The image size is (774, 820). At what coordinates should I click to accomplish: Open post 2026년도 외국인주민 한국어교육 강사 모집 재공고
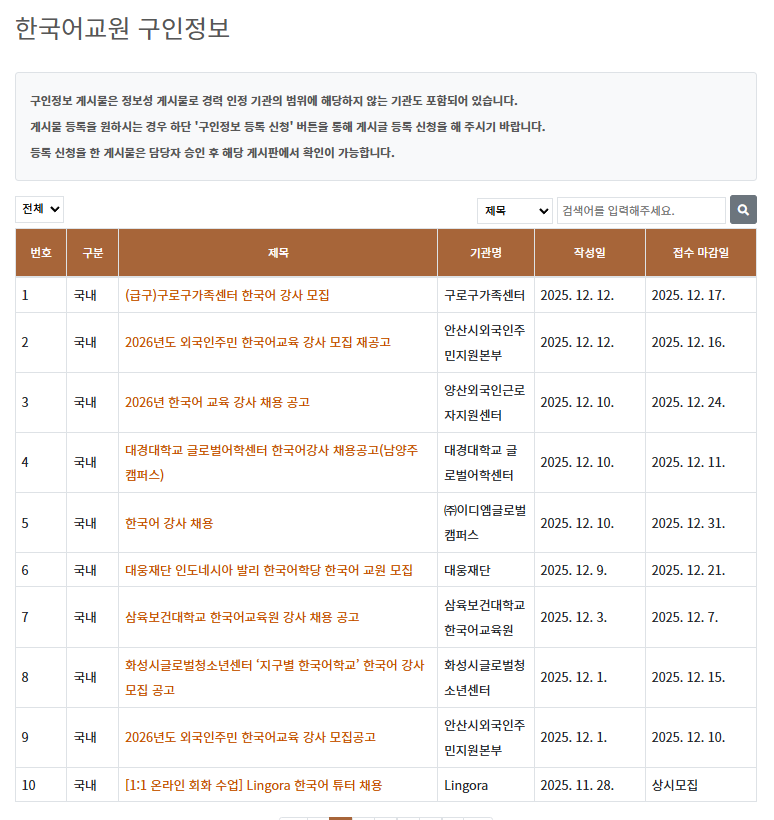[258, 343]
